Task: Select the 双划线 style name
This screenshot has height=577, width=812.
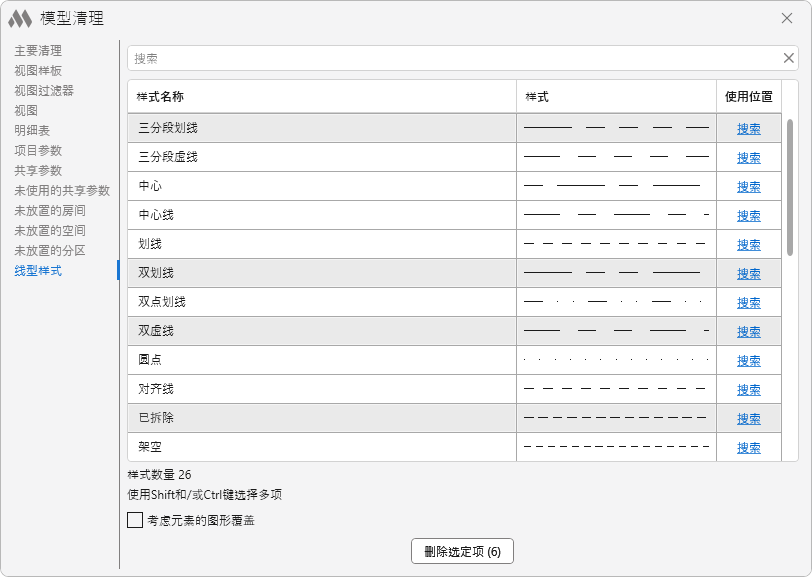Action: [156, 273]
